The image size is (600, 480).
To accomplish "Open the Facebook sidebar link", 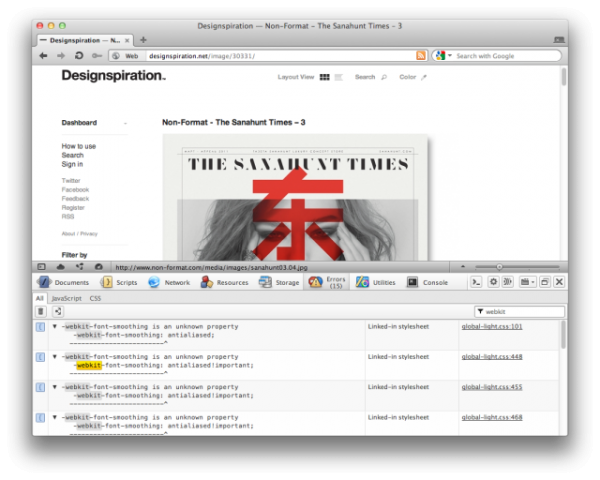I will pyautogui.click(x=75, y=190).
